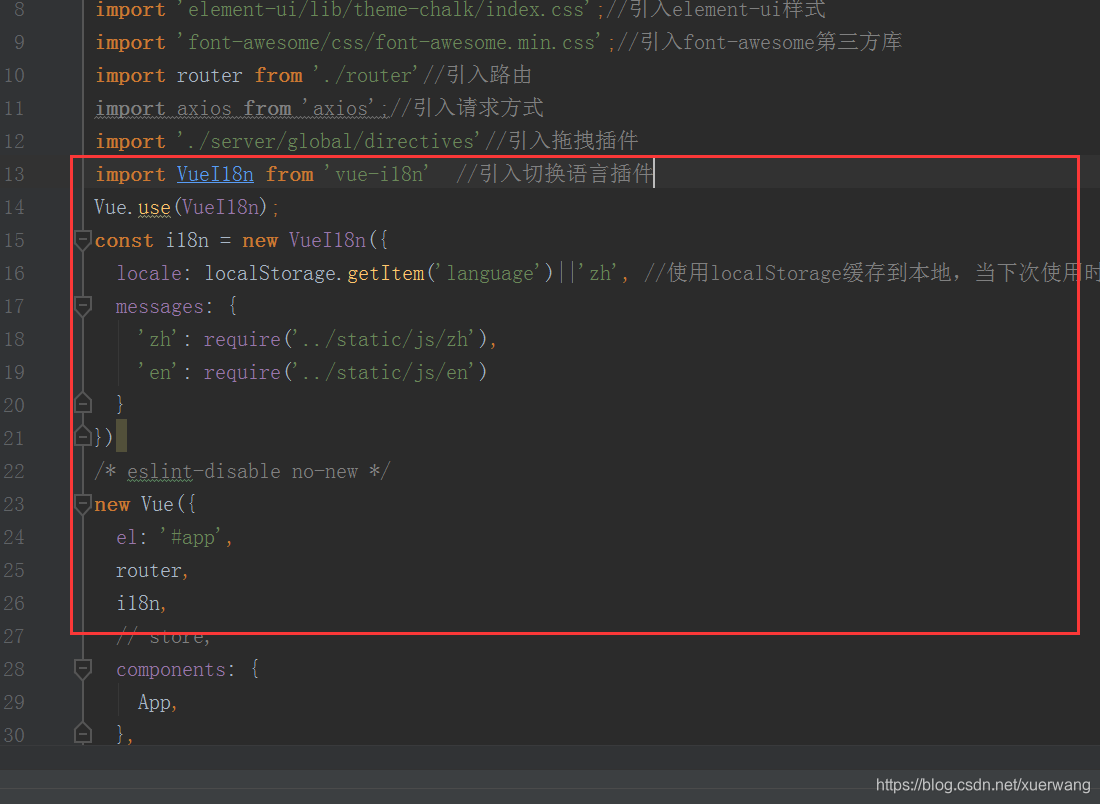Screen dimensions: 1100x804
Task: Click the const keyword on line 15
Action: 124,241
